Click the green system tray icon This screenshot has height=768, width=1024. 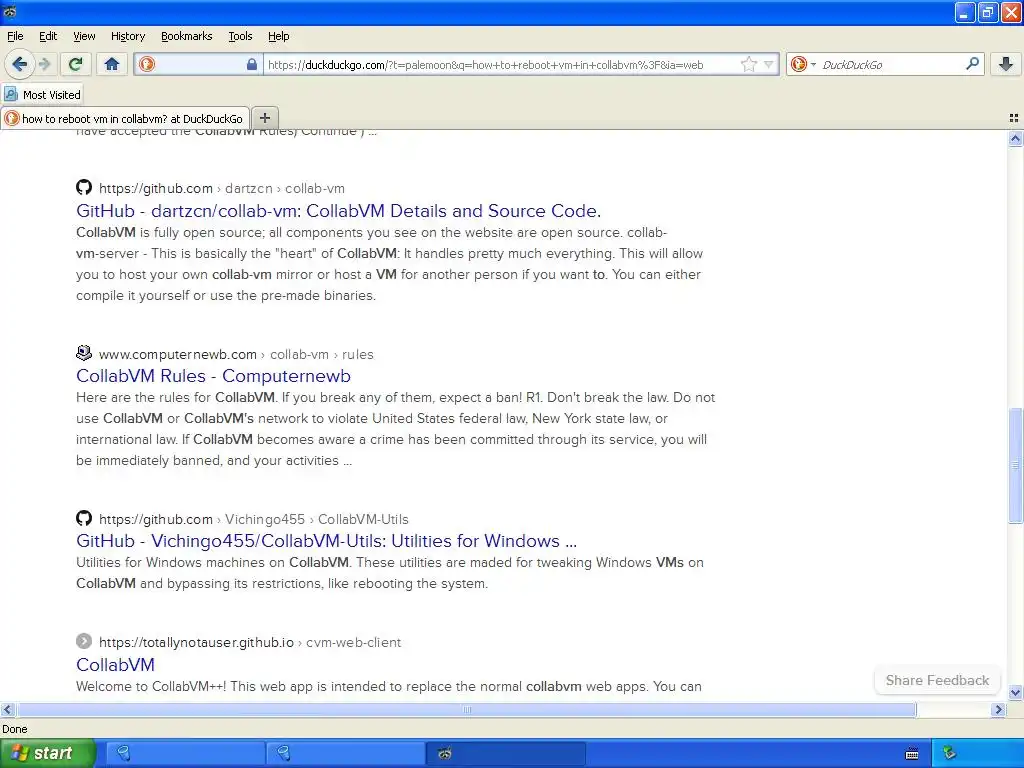pyautogui.click(x=949, y=754)
